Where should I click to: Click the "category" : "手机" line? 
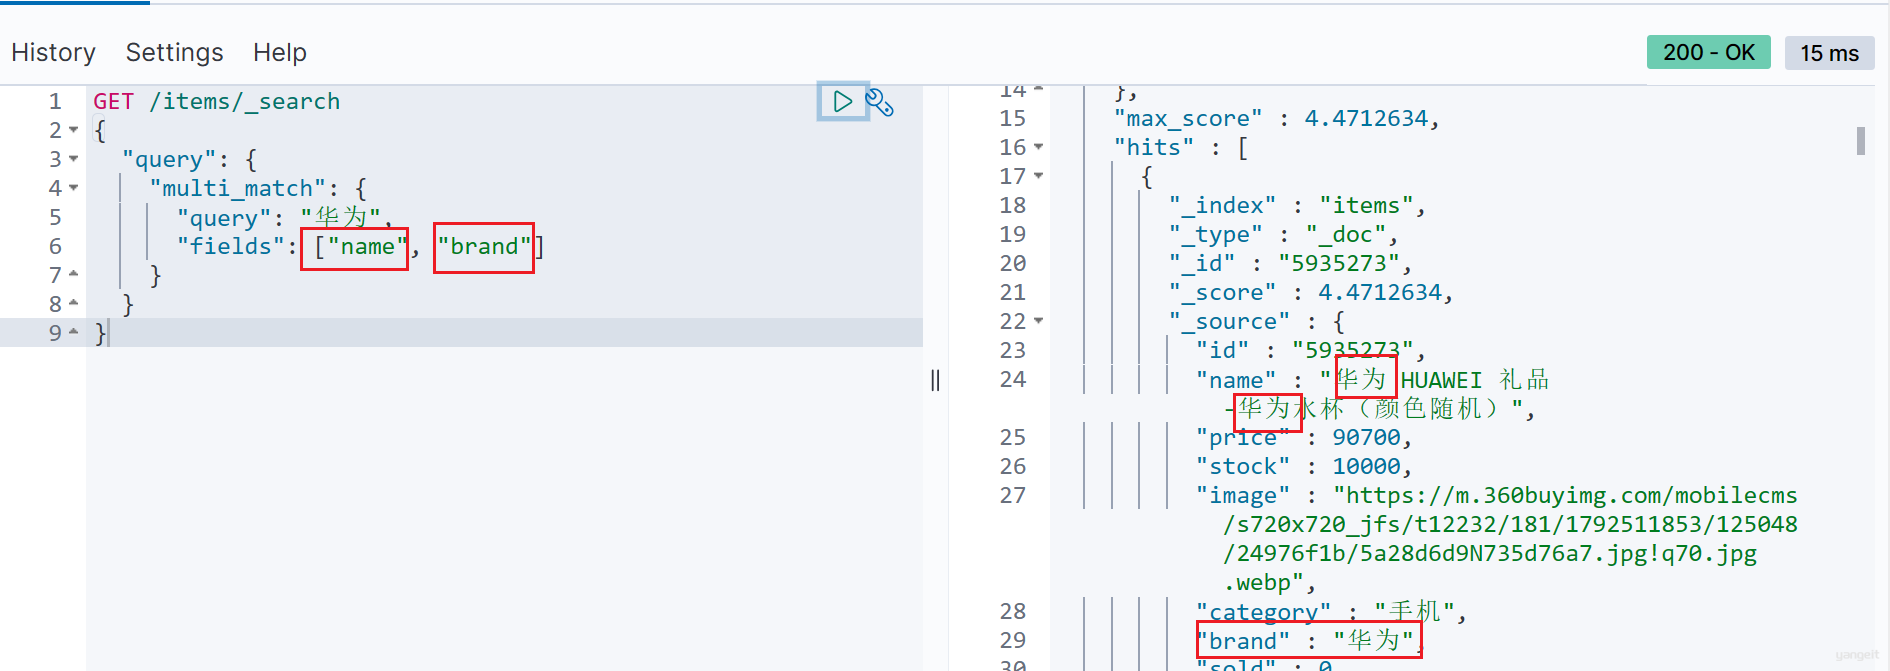click(x=1331, y=611)
